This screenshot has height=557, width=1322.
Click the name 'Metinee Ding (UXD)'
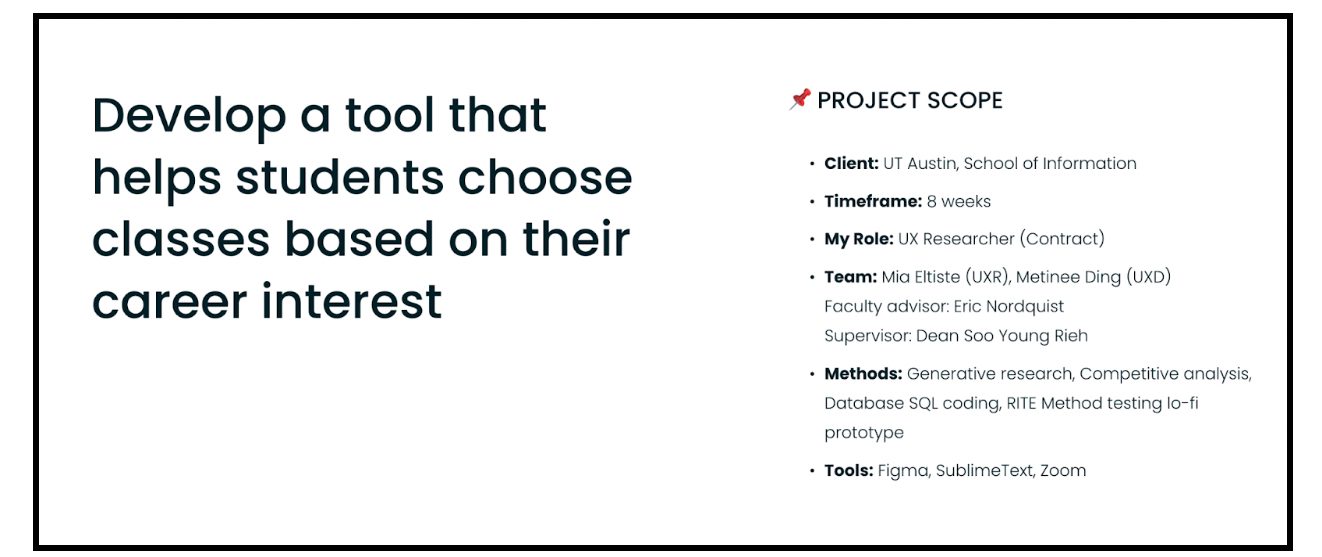(1093, 277)
